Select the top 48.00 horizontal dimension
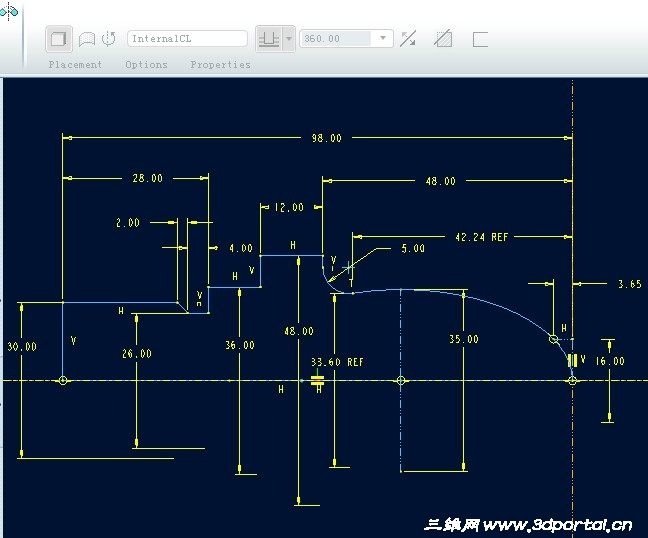This screenshot has height=538, width=648. pos(441,181)
